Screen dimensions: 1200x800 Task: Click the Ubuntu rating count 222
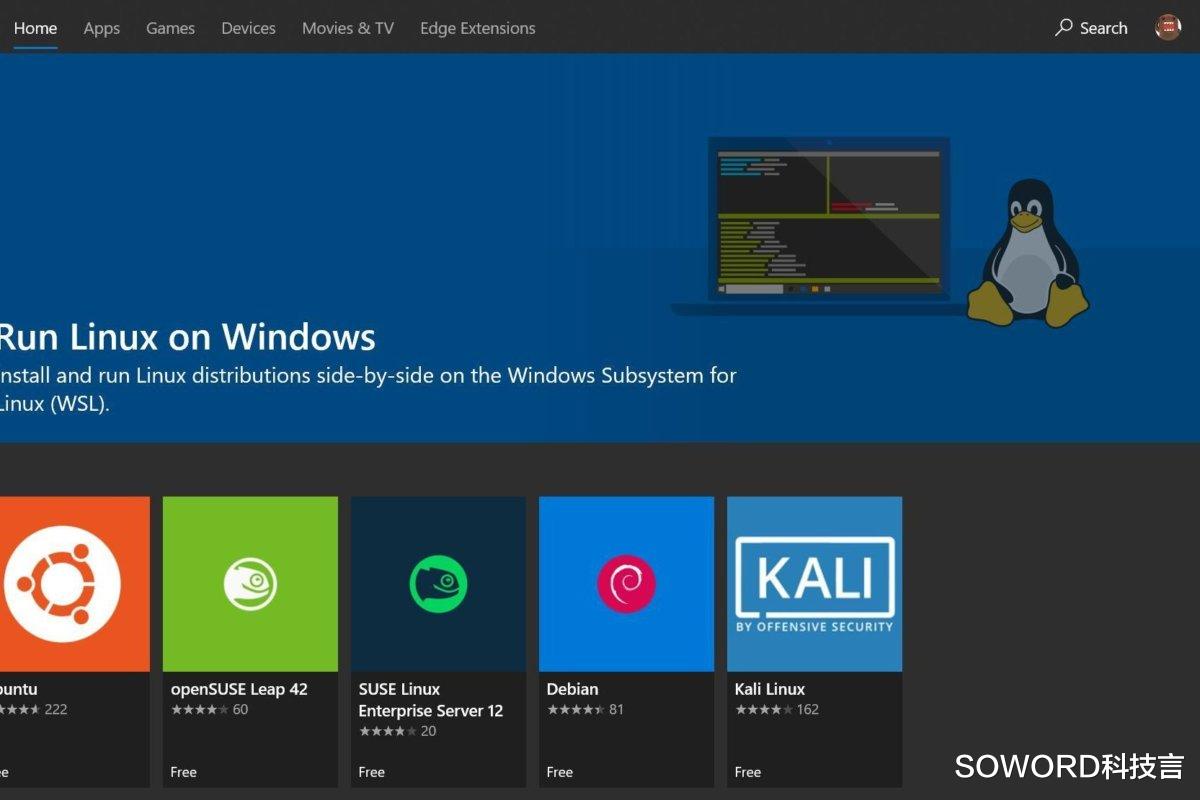pos(56,710)
